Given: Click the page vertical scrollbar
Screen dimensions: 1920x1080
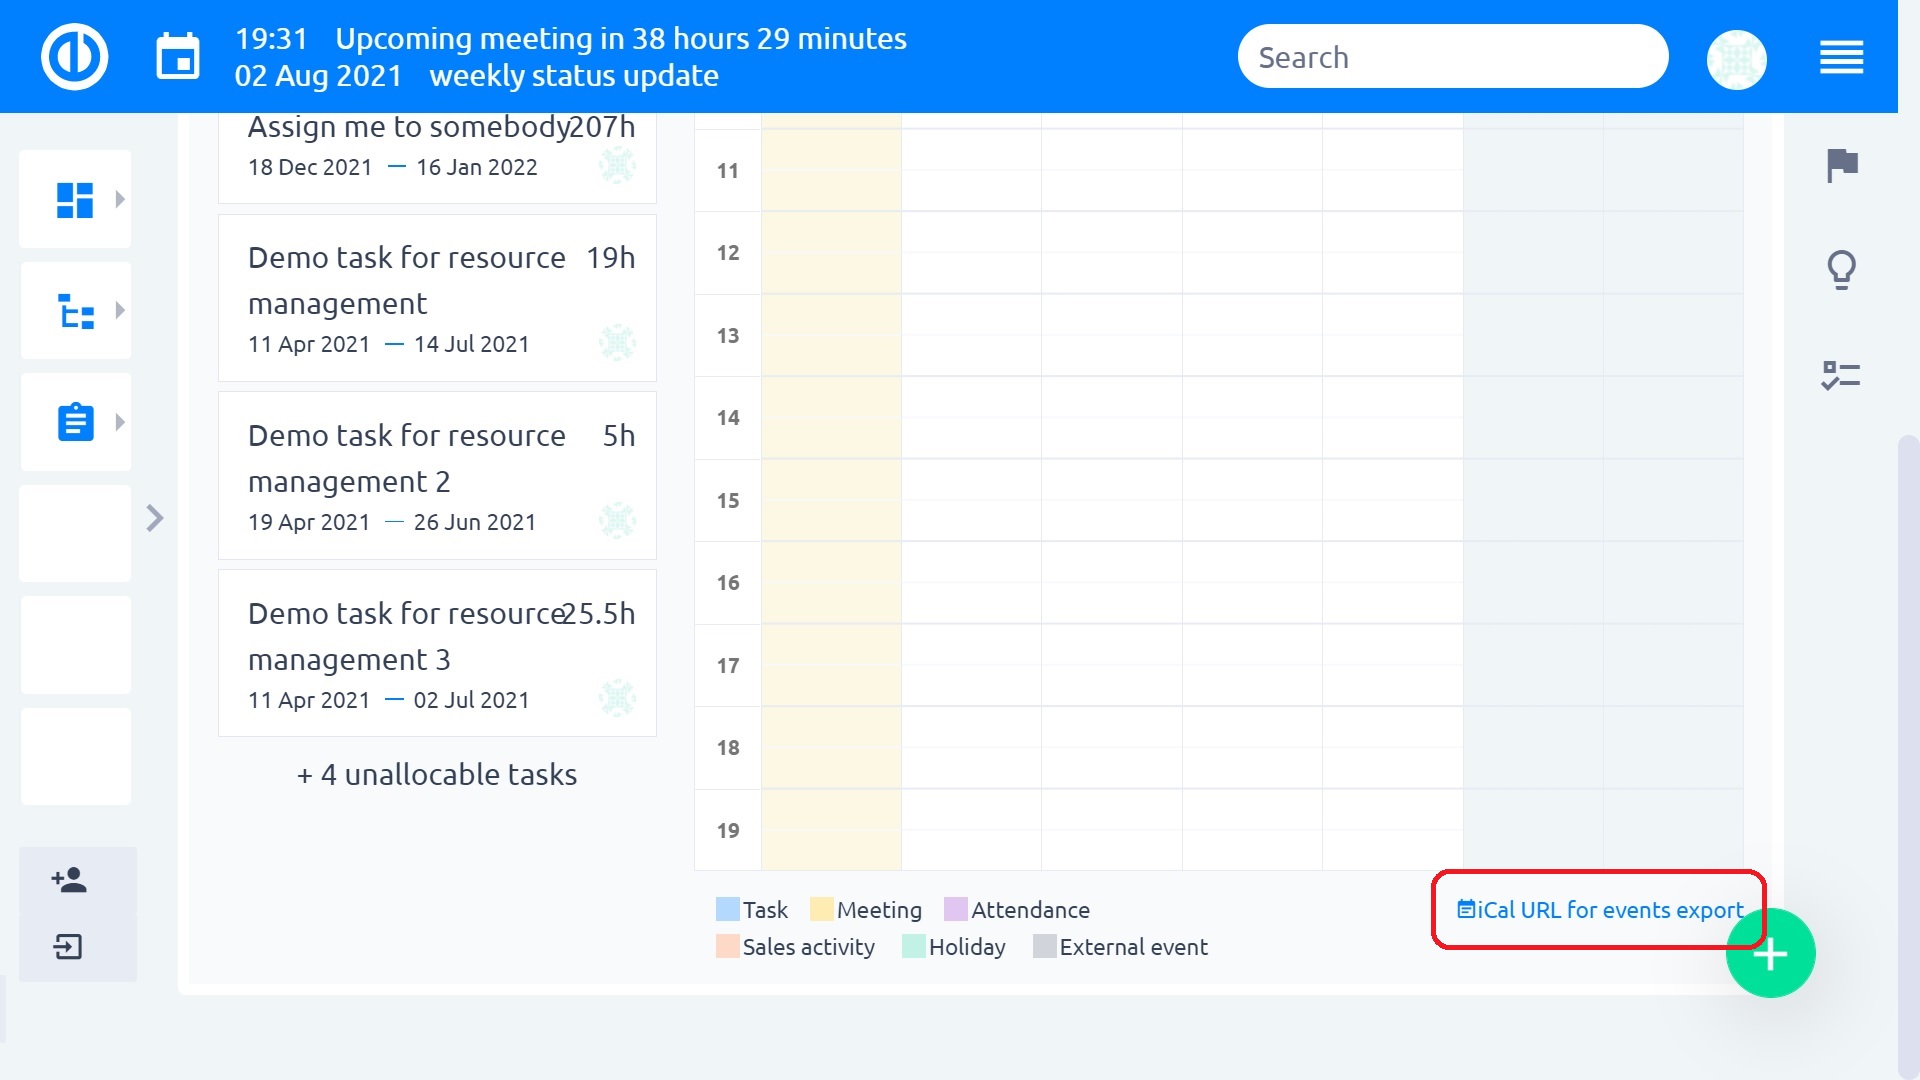Looking at the screenshot, I should [1908, 755].
